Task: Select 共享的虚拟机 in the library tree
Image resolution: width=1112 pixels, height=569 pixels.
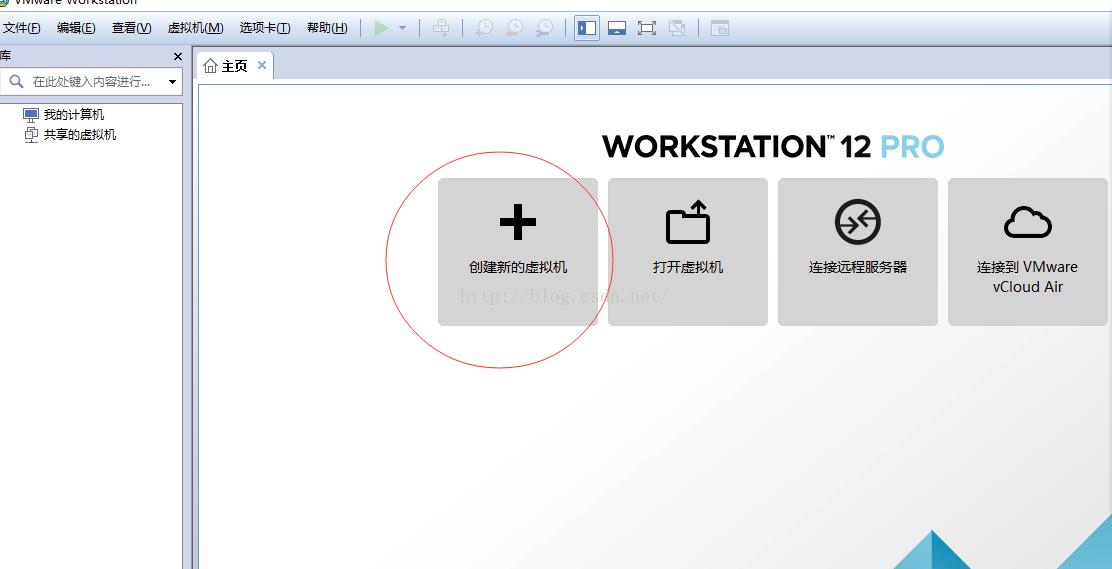Action: tap(80, 134)
